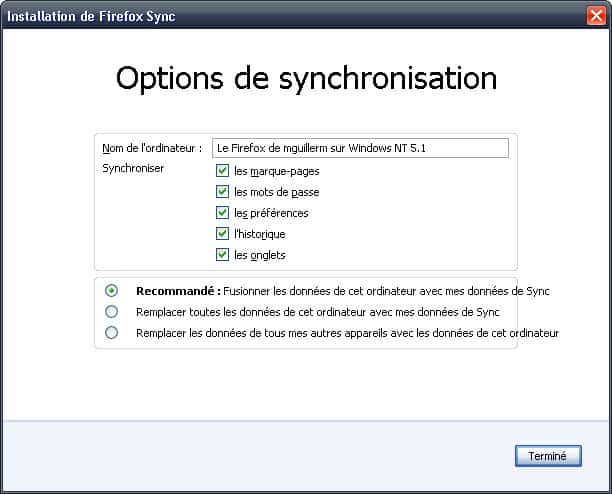Click the "l'historique" label text

(x=260, y=235)
